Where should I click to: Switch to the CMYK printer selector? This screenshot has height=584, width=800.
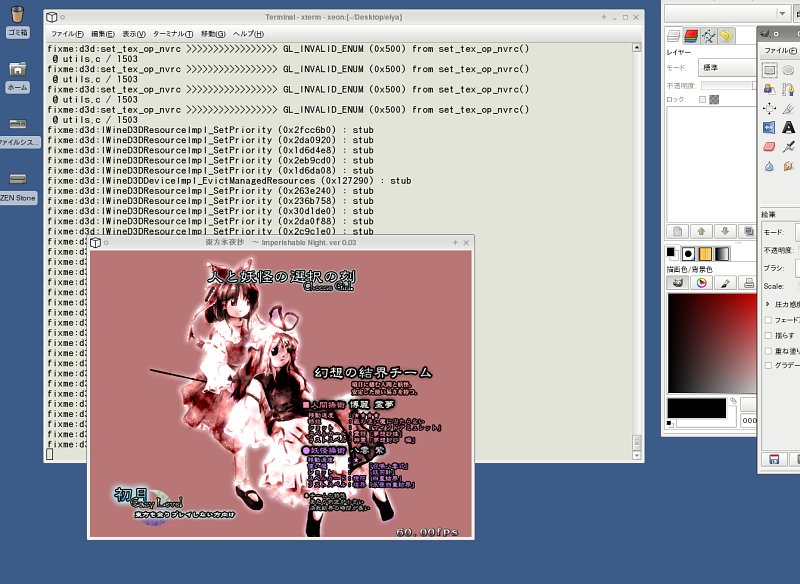tap(748, 283)
